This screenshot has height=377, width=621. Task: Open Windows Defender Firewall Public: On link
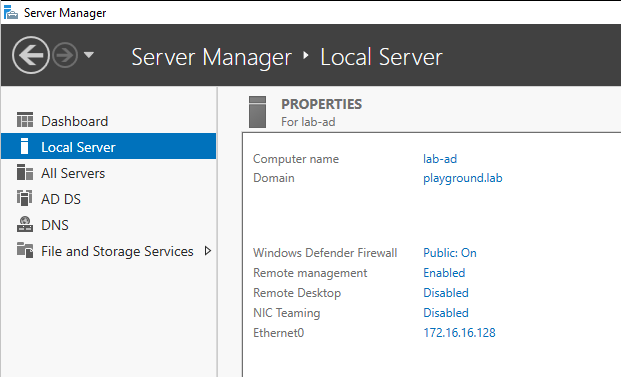click(x=450, y=253)
